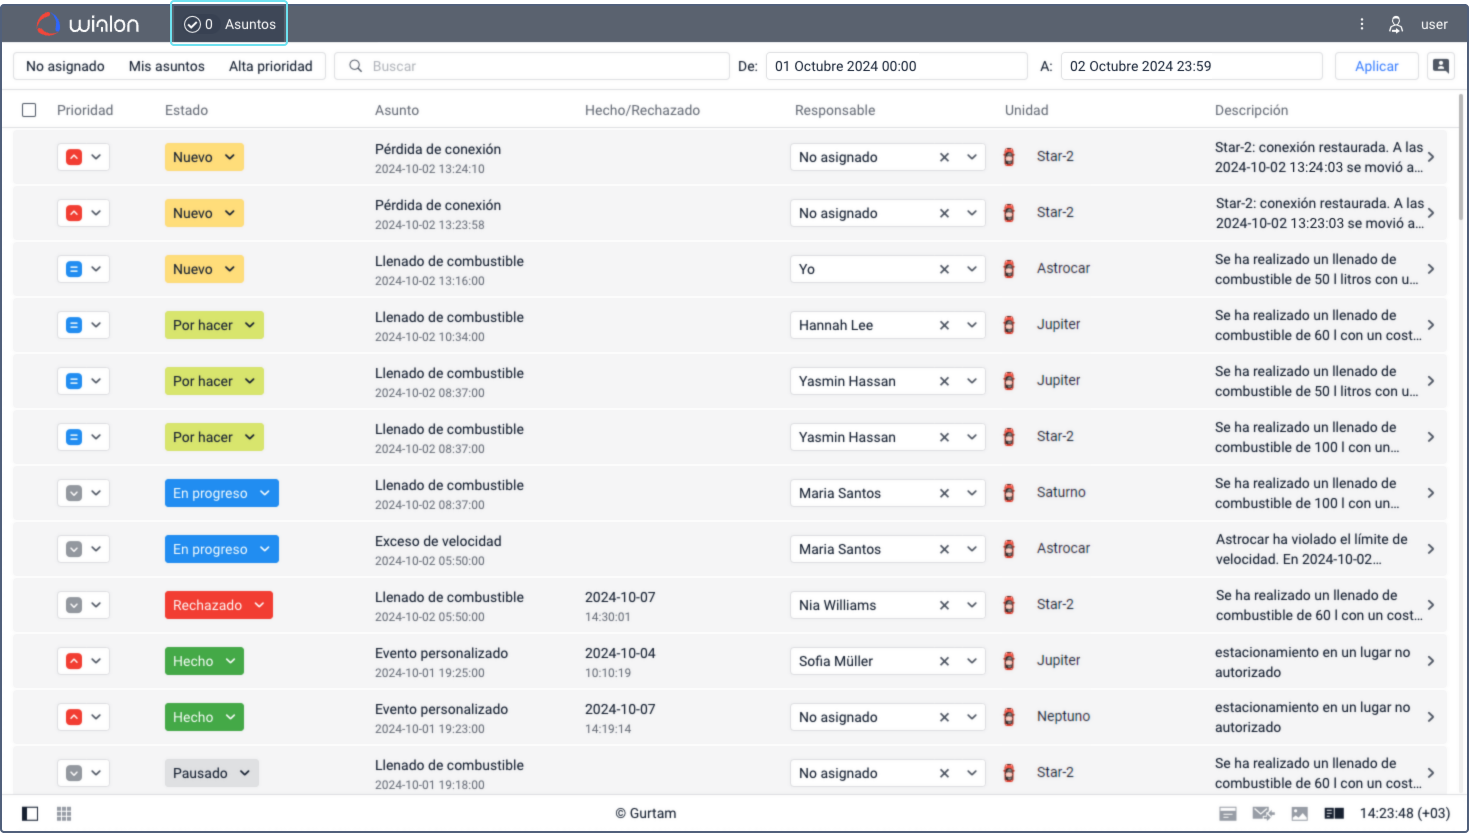The image size is (1469, 833).
Task: Clear the Hannah Lee responsible assignment
Action: pos(944,325)
